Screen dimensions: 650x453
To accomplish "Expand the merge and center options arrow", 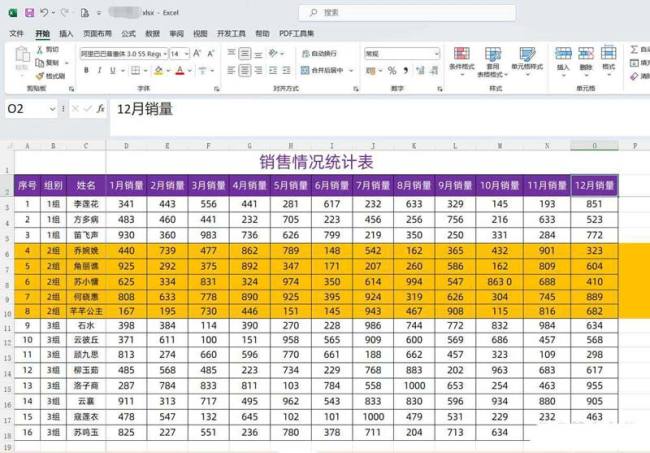I will (351, 71).
